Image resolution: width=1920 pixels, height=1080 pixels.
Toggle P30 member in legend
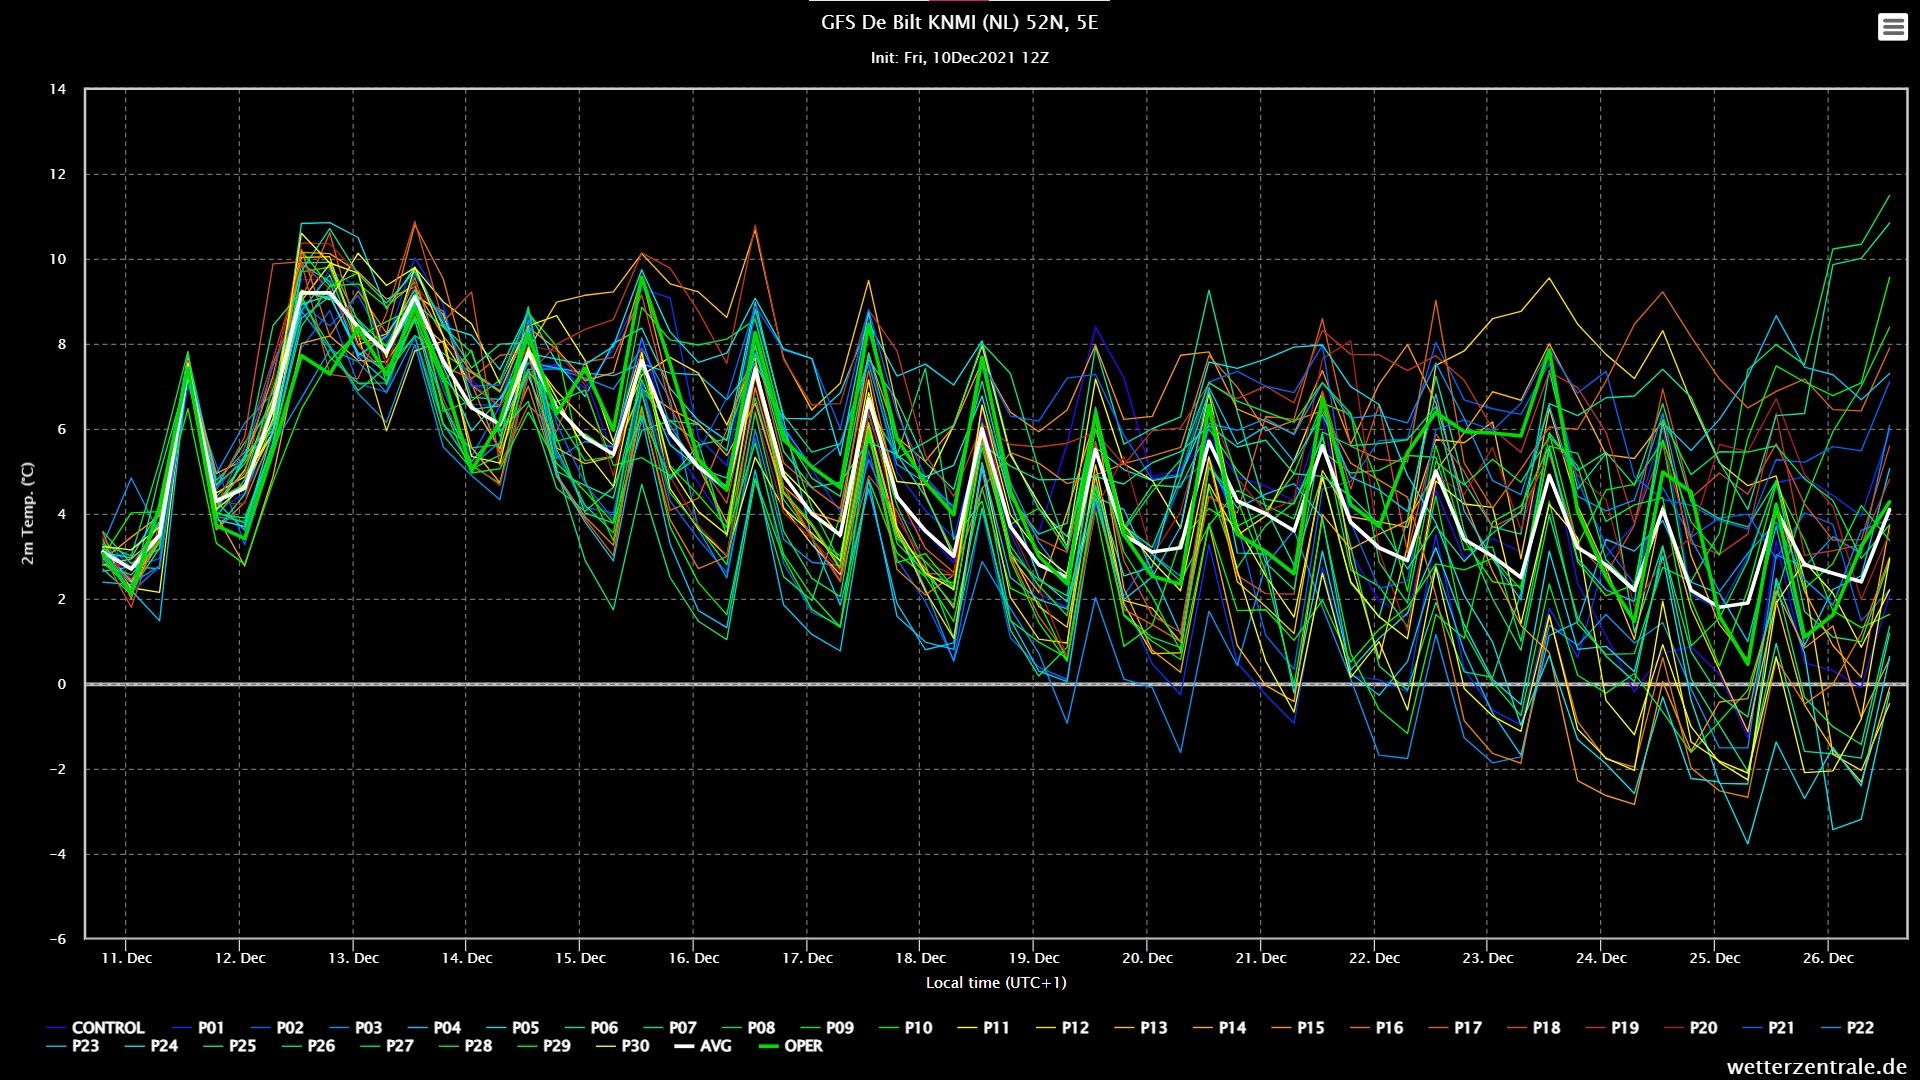(x=635, y=1046)
